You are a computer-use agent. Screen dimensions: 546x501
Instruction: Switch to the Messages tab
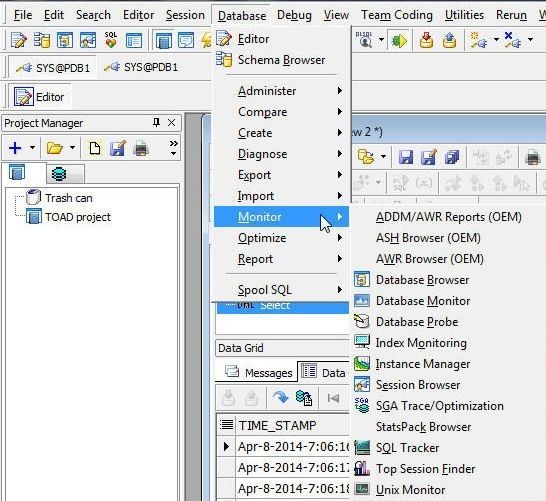click(x=258, y=373)
